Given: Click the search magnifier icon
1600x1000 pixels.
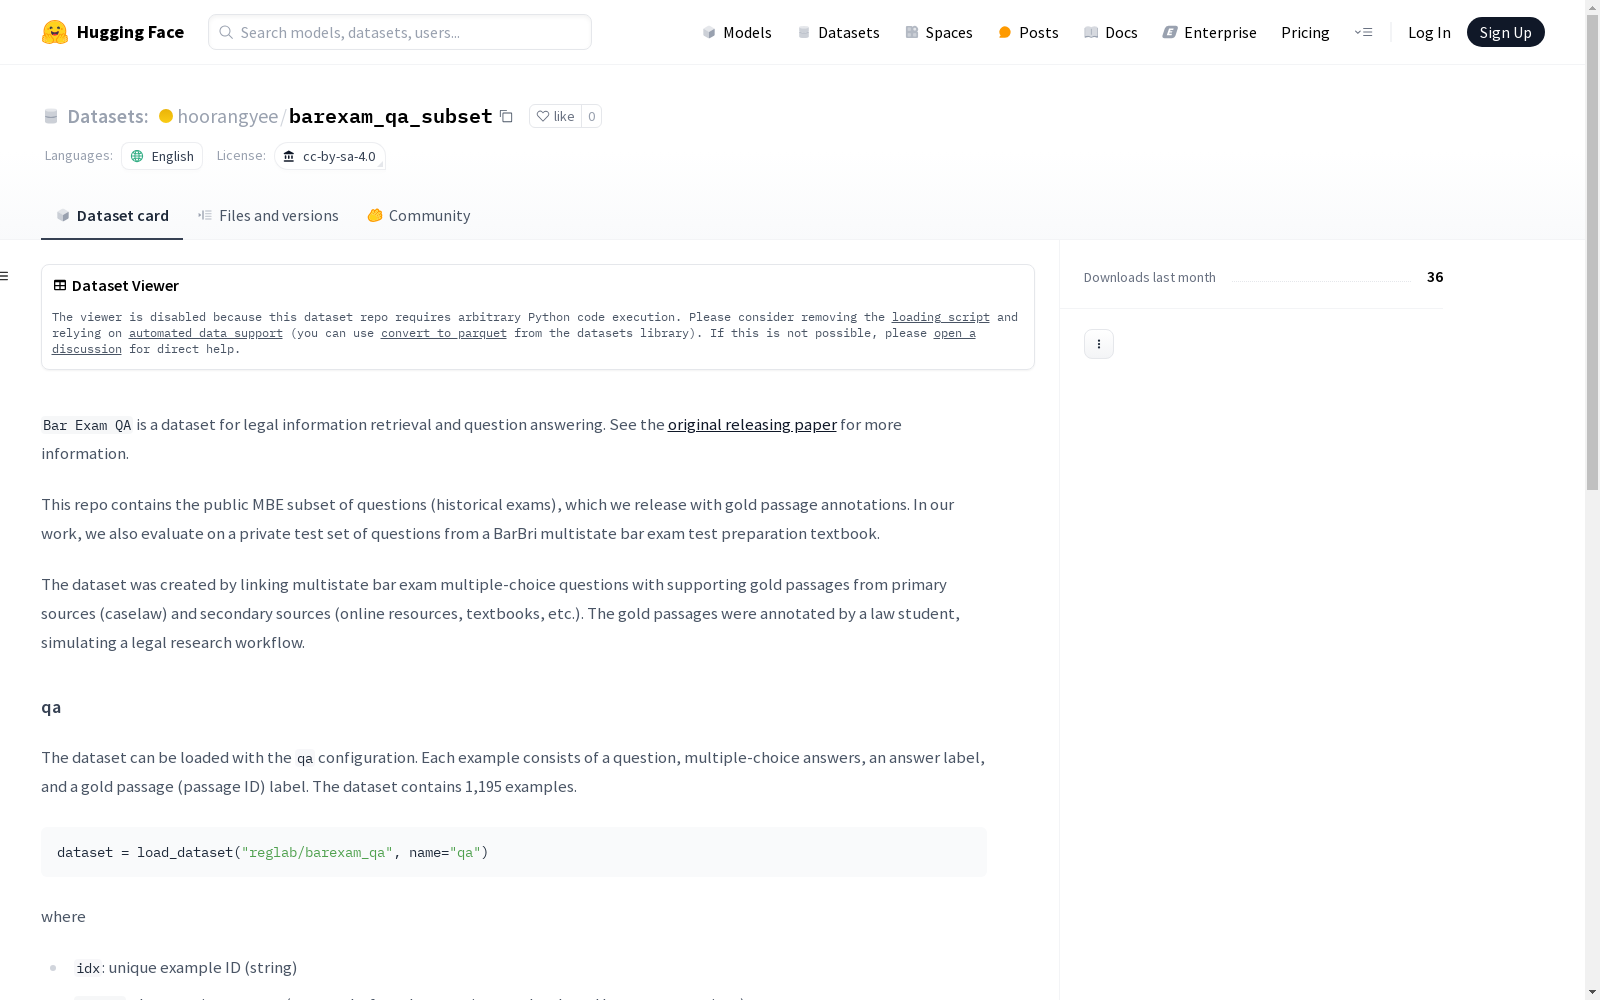Looking at the screenshot, I should click(x=226, y=32).
